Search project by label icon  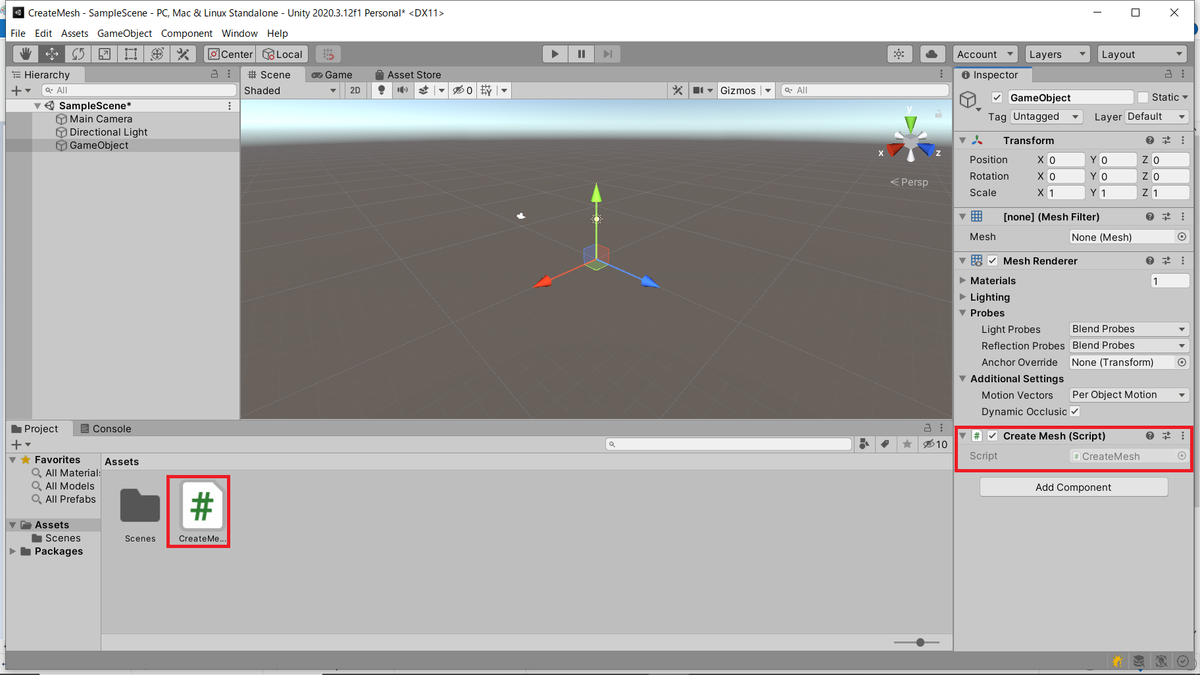[x=885, y=444]
